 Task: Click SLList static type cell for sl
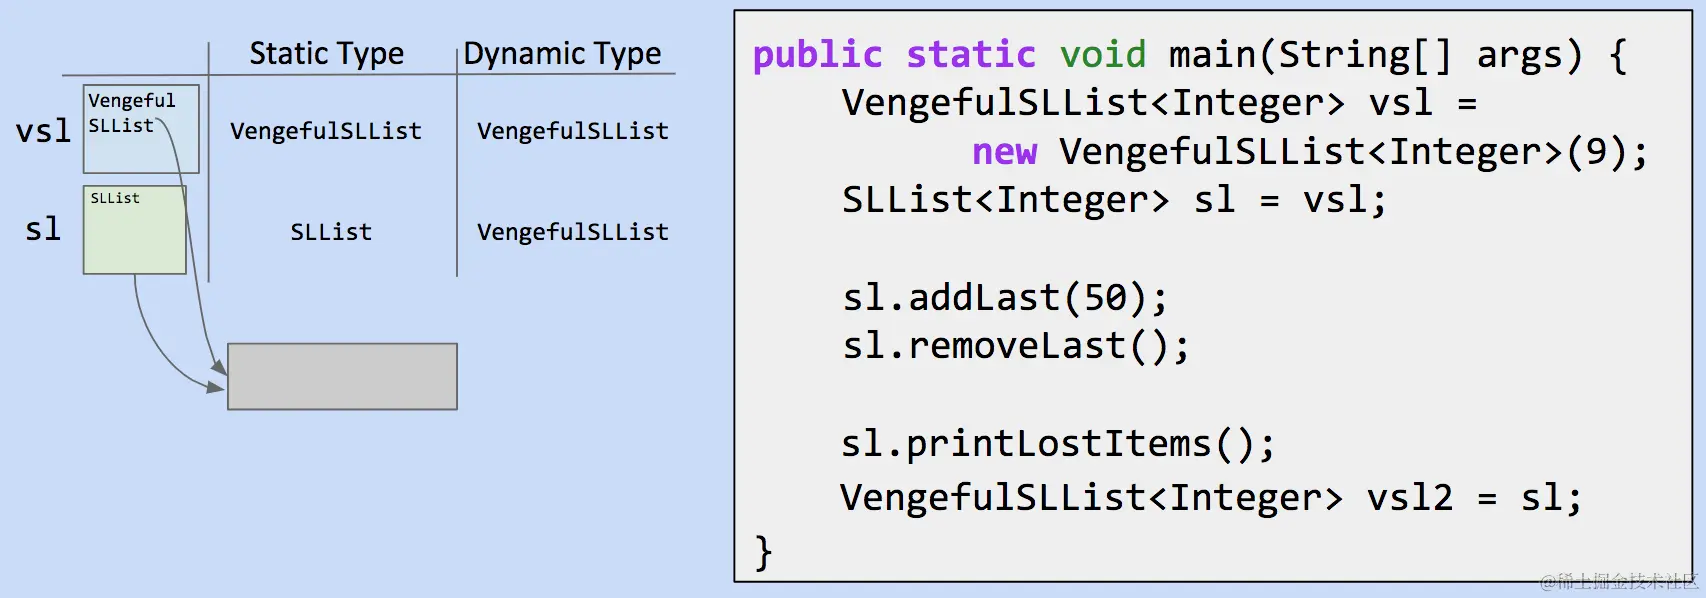coord(331,232)
